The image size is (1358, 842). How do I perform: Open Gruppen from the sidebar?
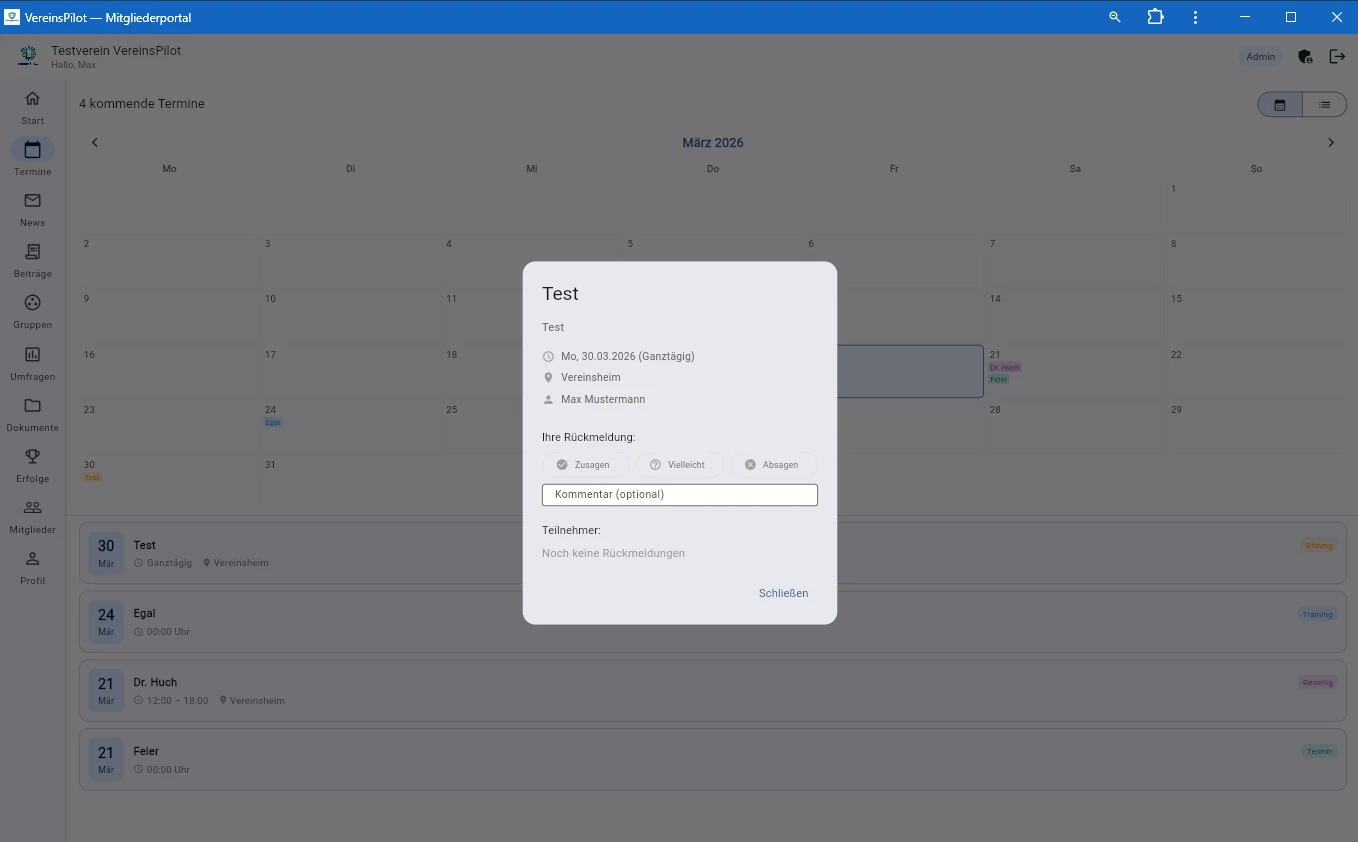[x=32, y=310]
